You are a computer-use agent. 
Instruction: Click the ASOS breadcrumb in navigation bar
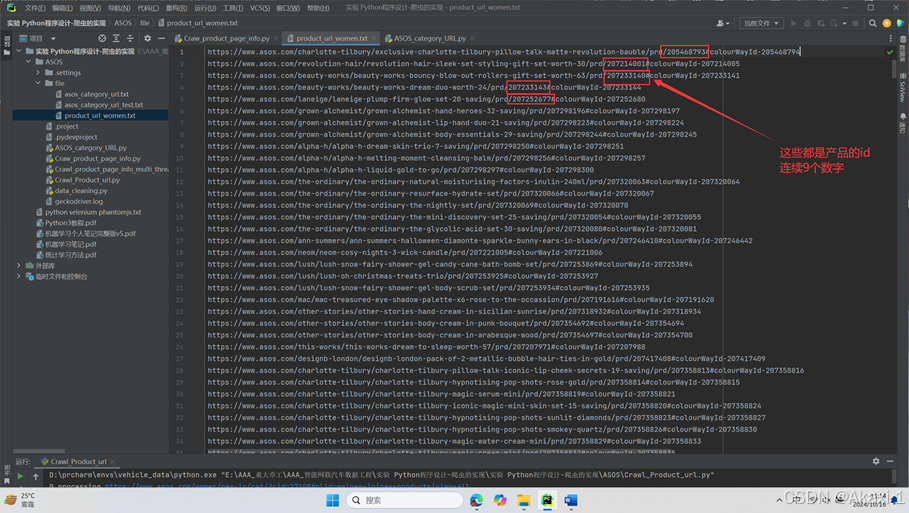click(123, 23)
